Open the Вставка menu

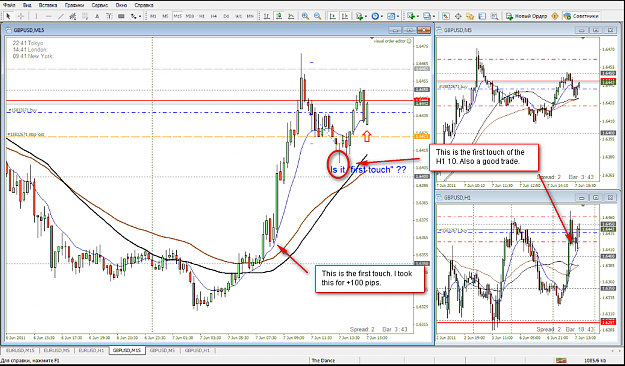[48, 5]
